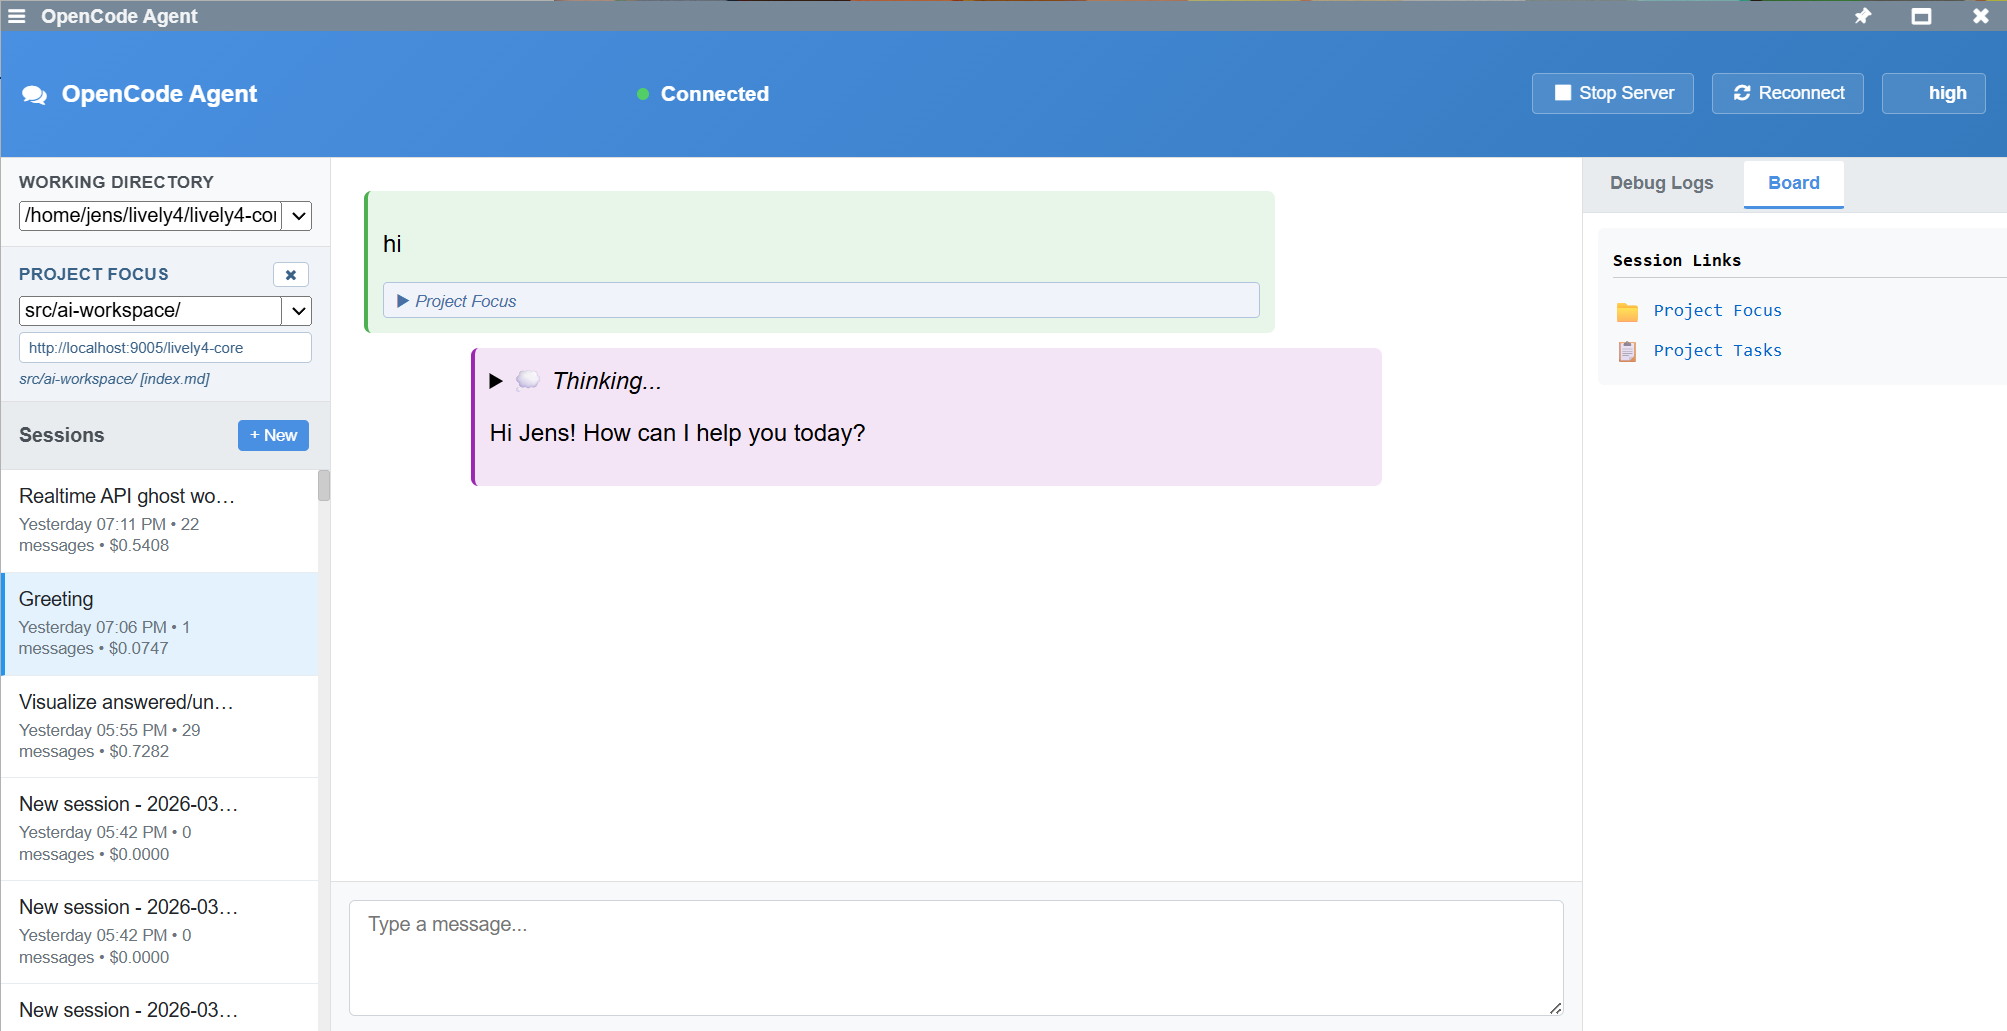Click the folder icon beside Project Focus
This screenshot has height=1031, width=2007.
click(x=1627, y=312)
